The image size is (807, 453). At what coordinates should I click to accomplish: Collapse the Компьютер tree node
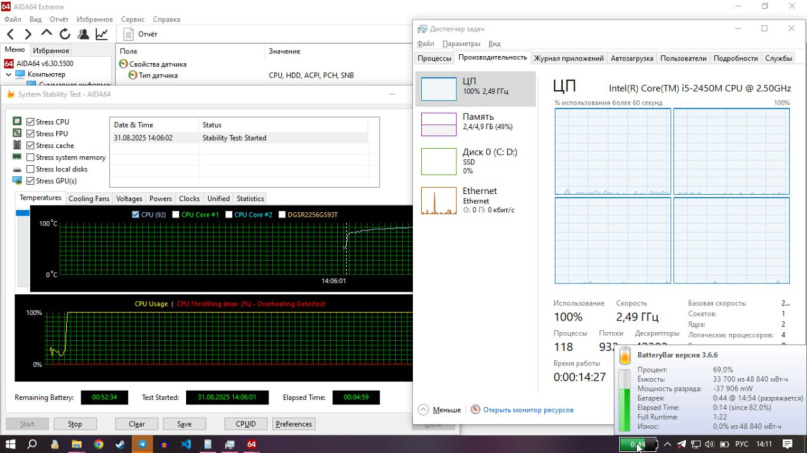[9, 74]
